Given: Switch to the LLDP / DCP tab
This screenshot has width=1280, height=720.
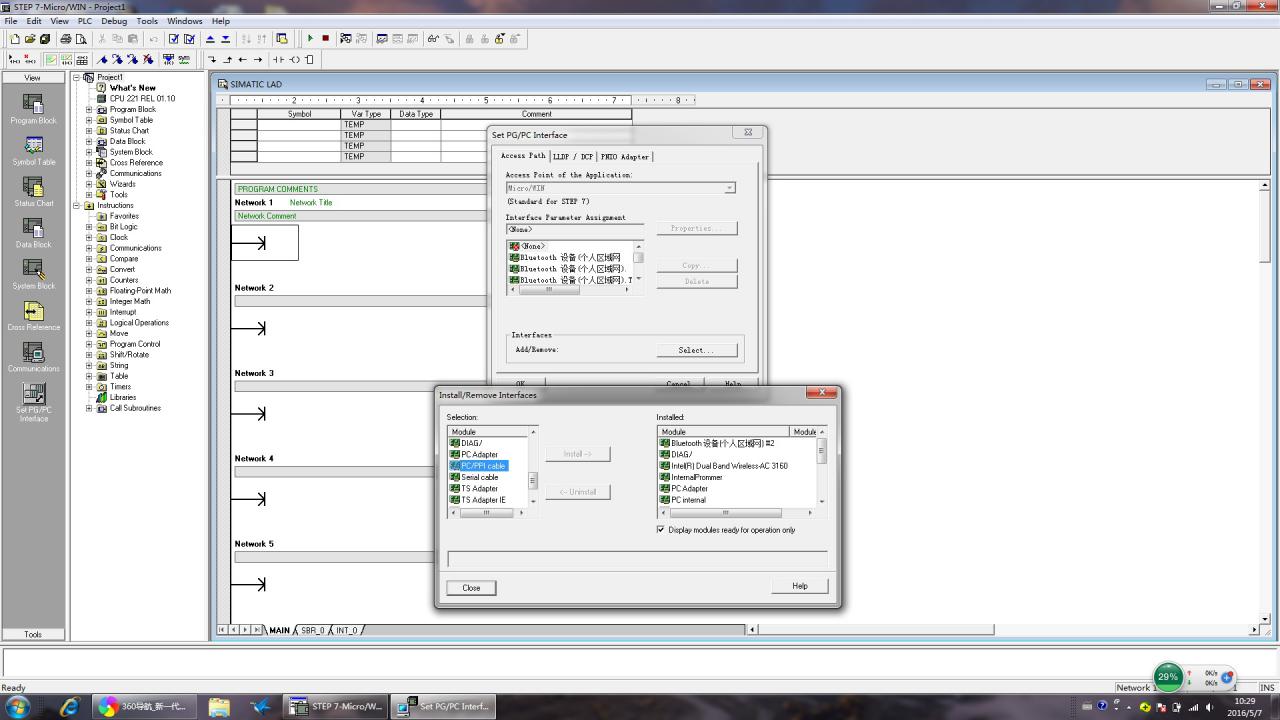Looking at the screenshot, I should [573, 157].
